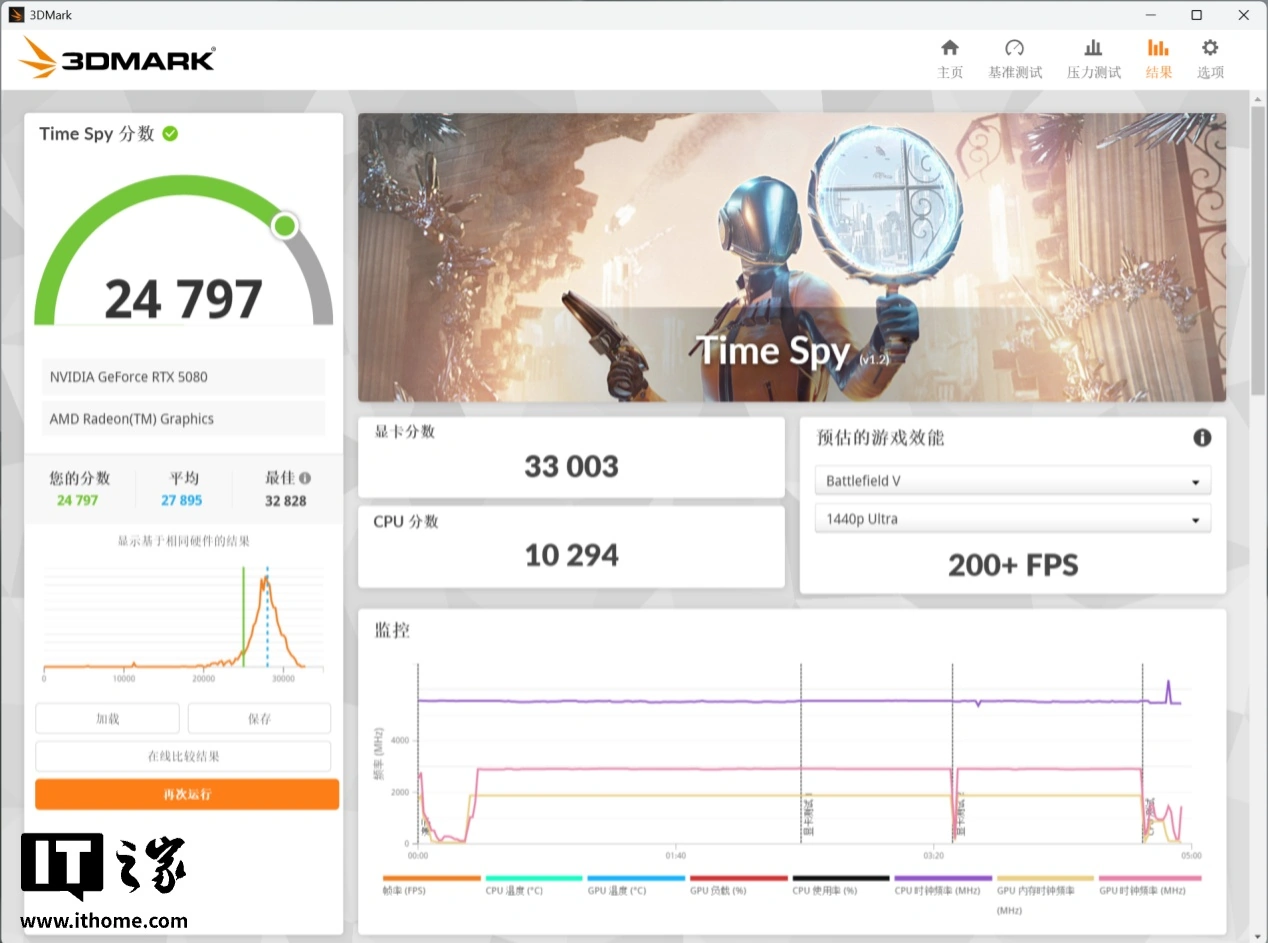Click the 结果 results bar chart icon
1268x943 pixels.
[1158, 49]
